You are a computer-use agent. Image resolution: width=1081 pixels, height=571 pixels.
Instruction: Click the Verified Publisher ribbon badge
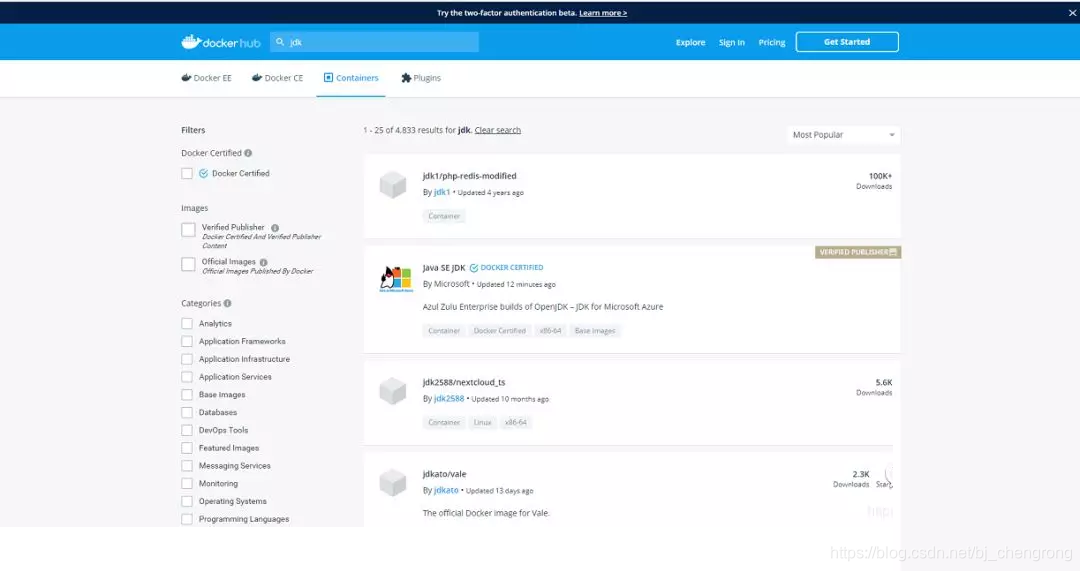pos(858,252)
